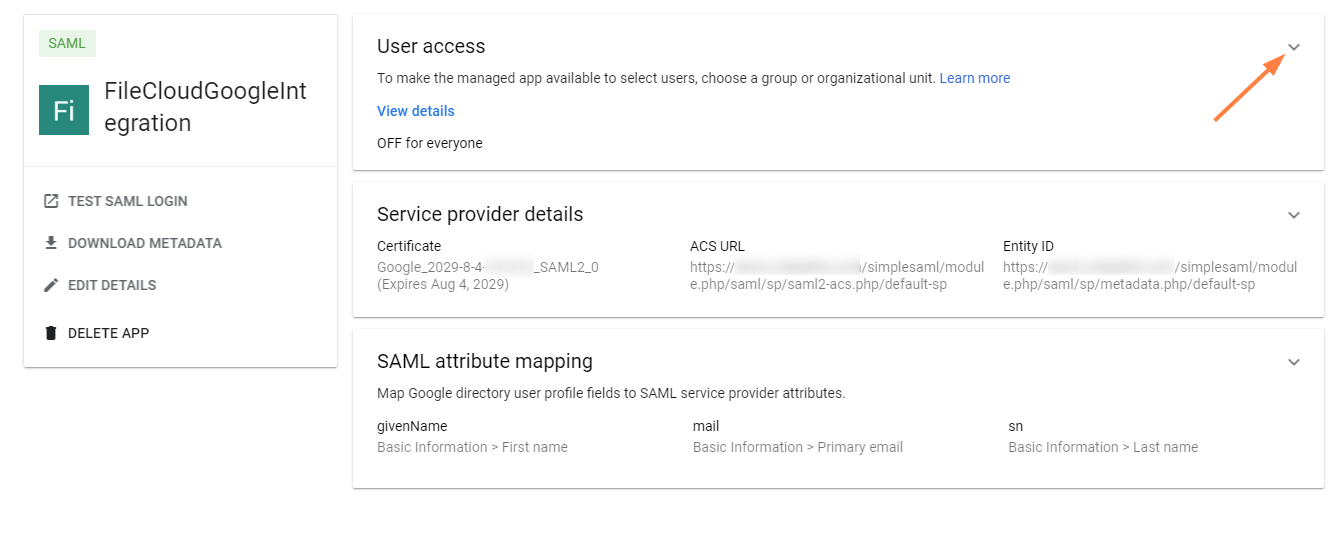Click the OFF for everyone status text
Screen dimensions: 1337x554
(x=429, y=143)
